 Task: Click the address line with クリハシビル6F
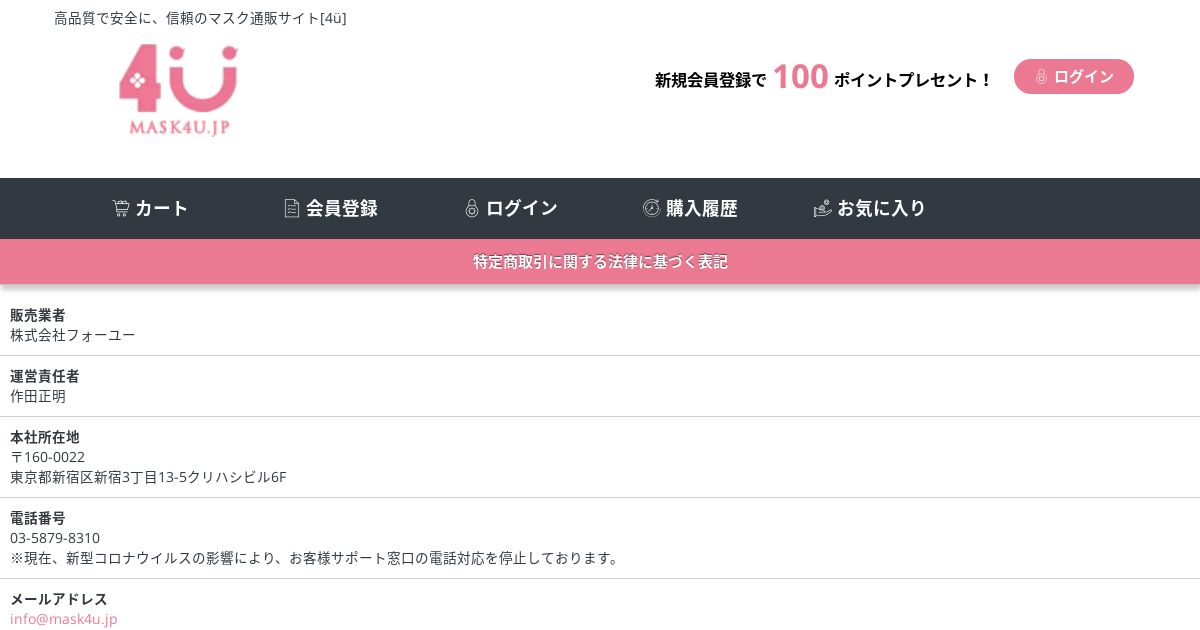pos(149,477)
